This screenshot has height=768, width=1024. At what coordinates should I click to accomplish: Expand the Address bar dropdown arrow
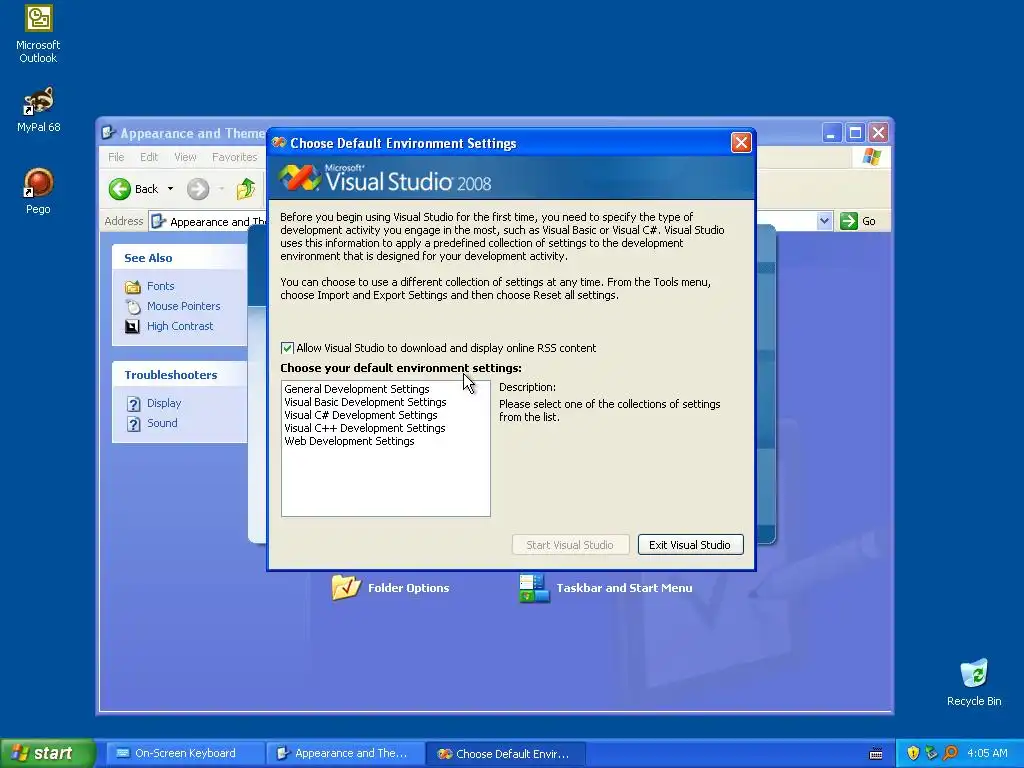[824, 221]
